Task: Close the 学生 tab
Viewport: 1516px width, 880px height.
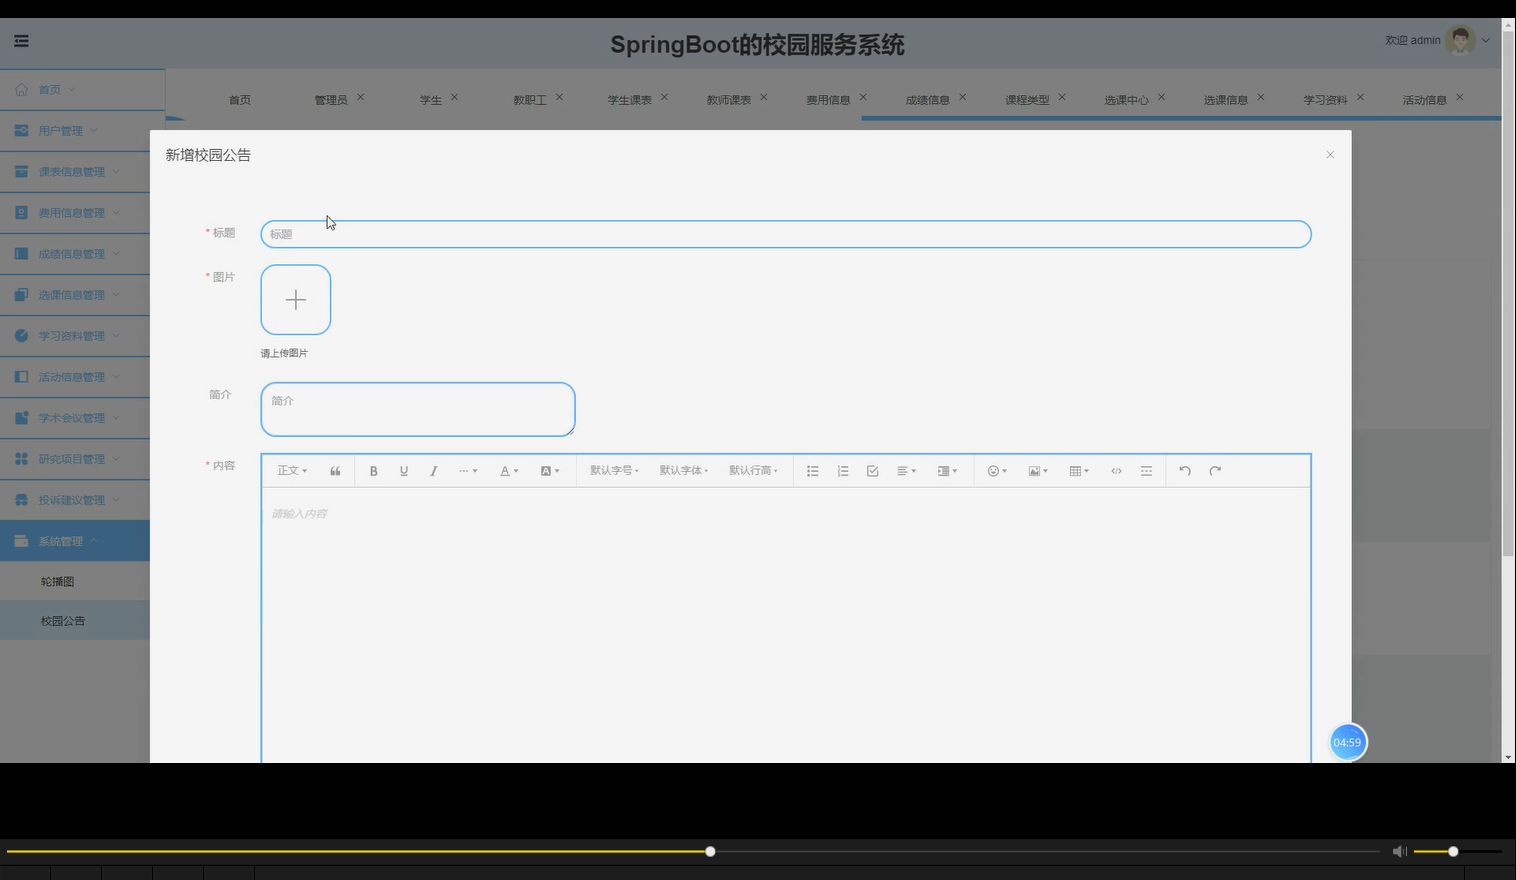Action: point(454,97)
